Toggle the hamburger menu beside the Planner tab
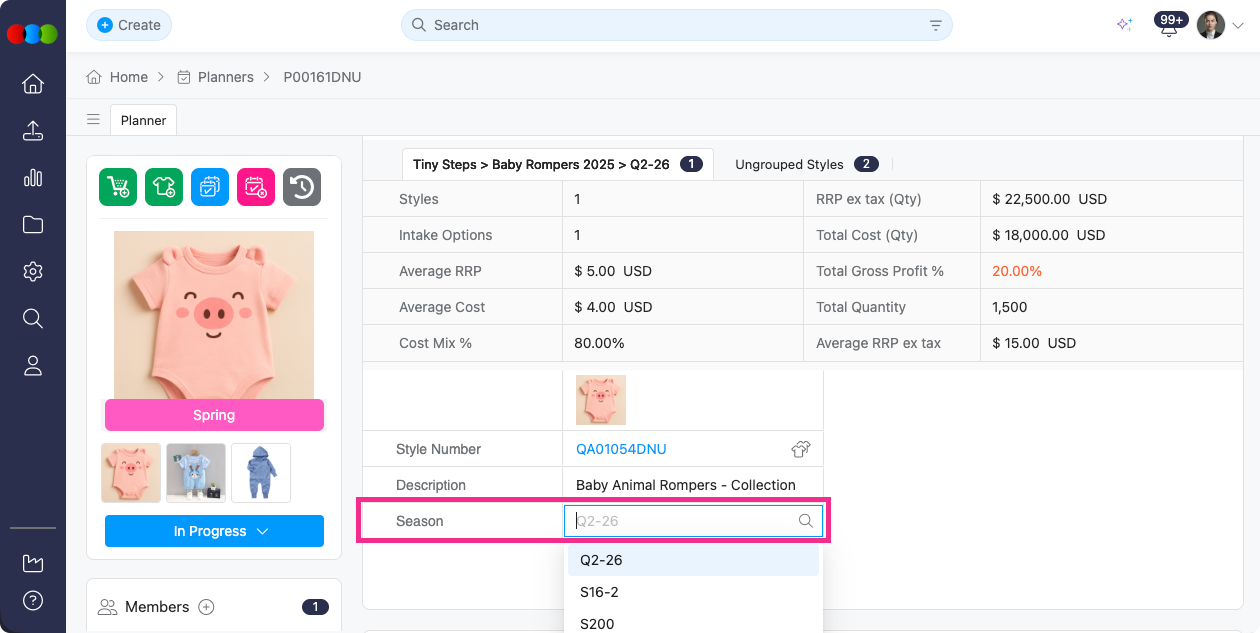The width and height of the screenshot is (1260, 633). point(93,120)
